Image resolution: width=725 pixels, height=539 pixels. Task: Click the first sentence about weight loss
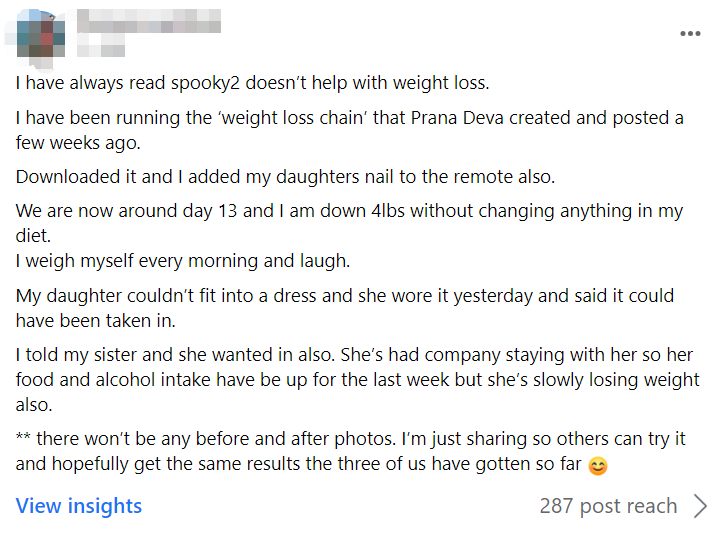[x=252, y=83]
